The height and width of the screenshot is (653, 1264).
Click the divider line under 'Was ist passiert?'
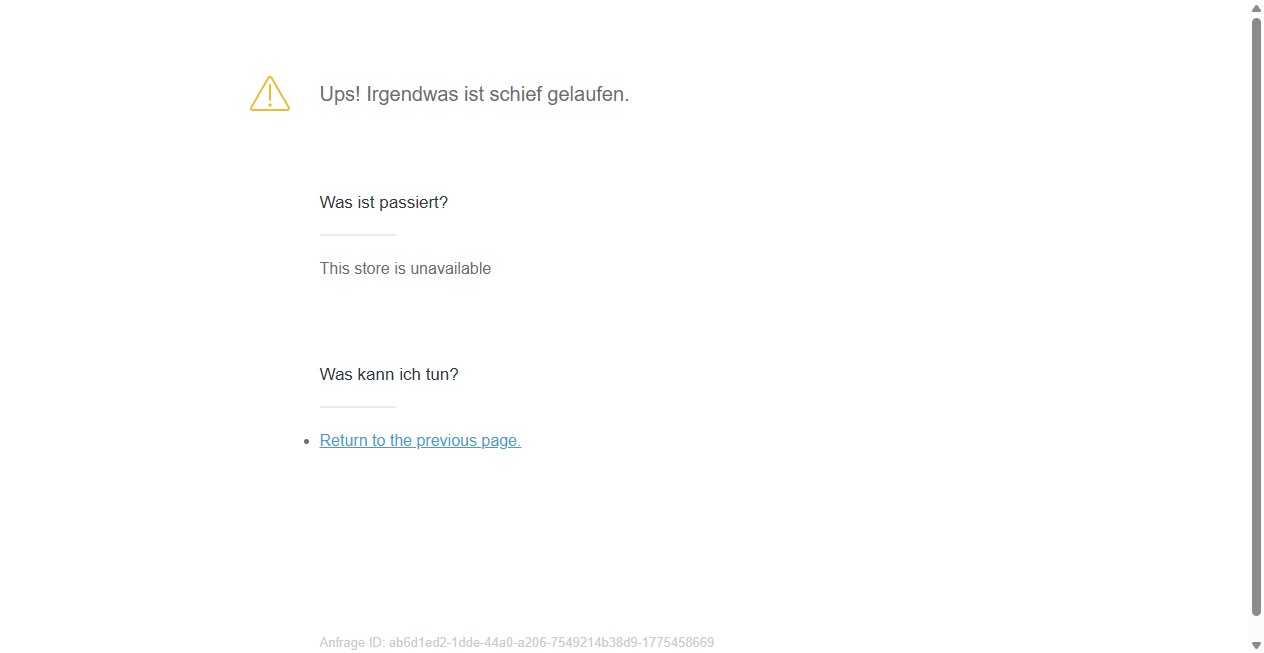pyautogui.click(x=358, y=235)
